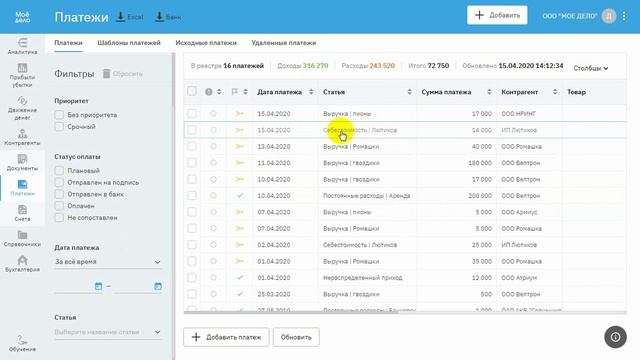
Task: Select Платежи in the sidebar
Action: (x=22, y=188)
